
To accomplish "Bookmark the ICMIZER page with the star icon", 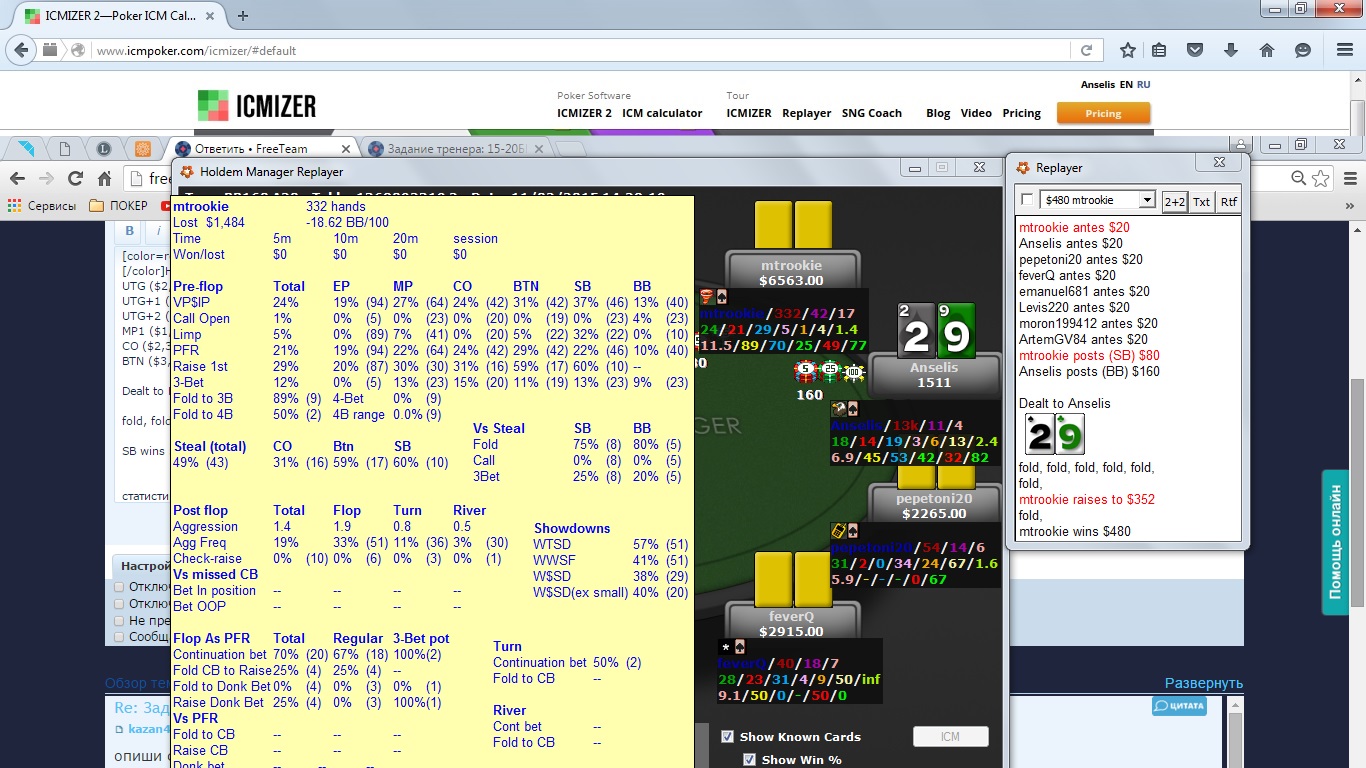I will coord(1128,50).
